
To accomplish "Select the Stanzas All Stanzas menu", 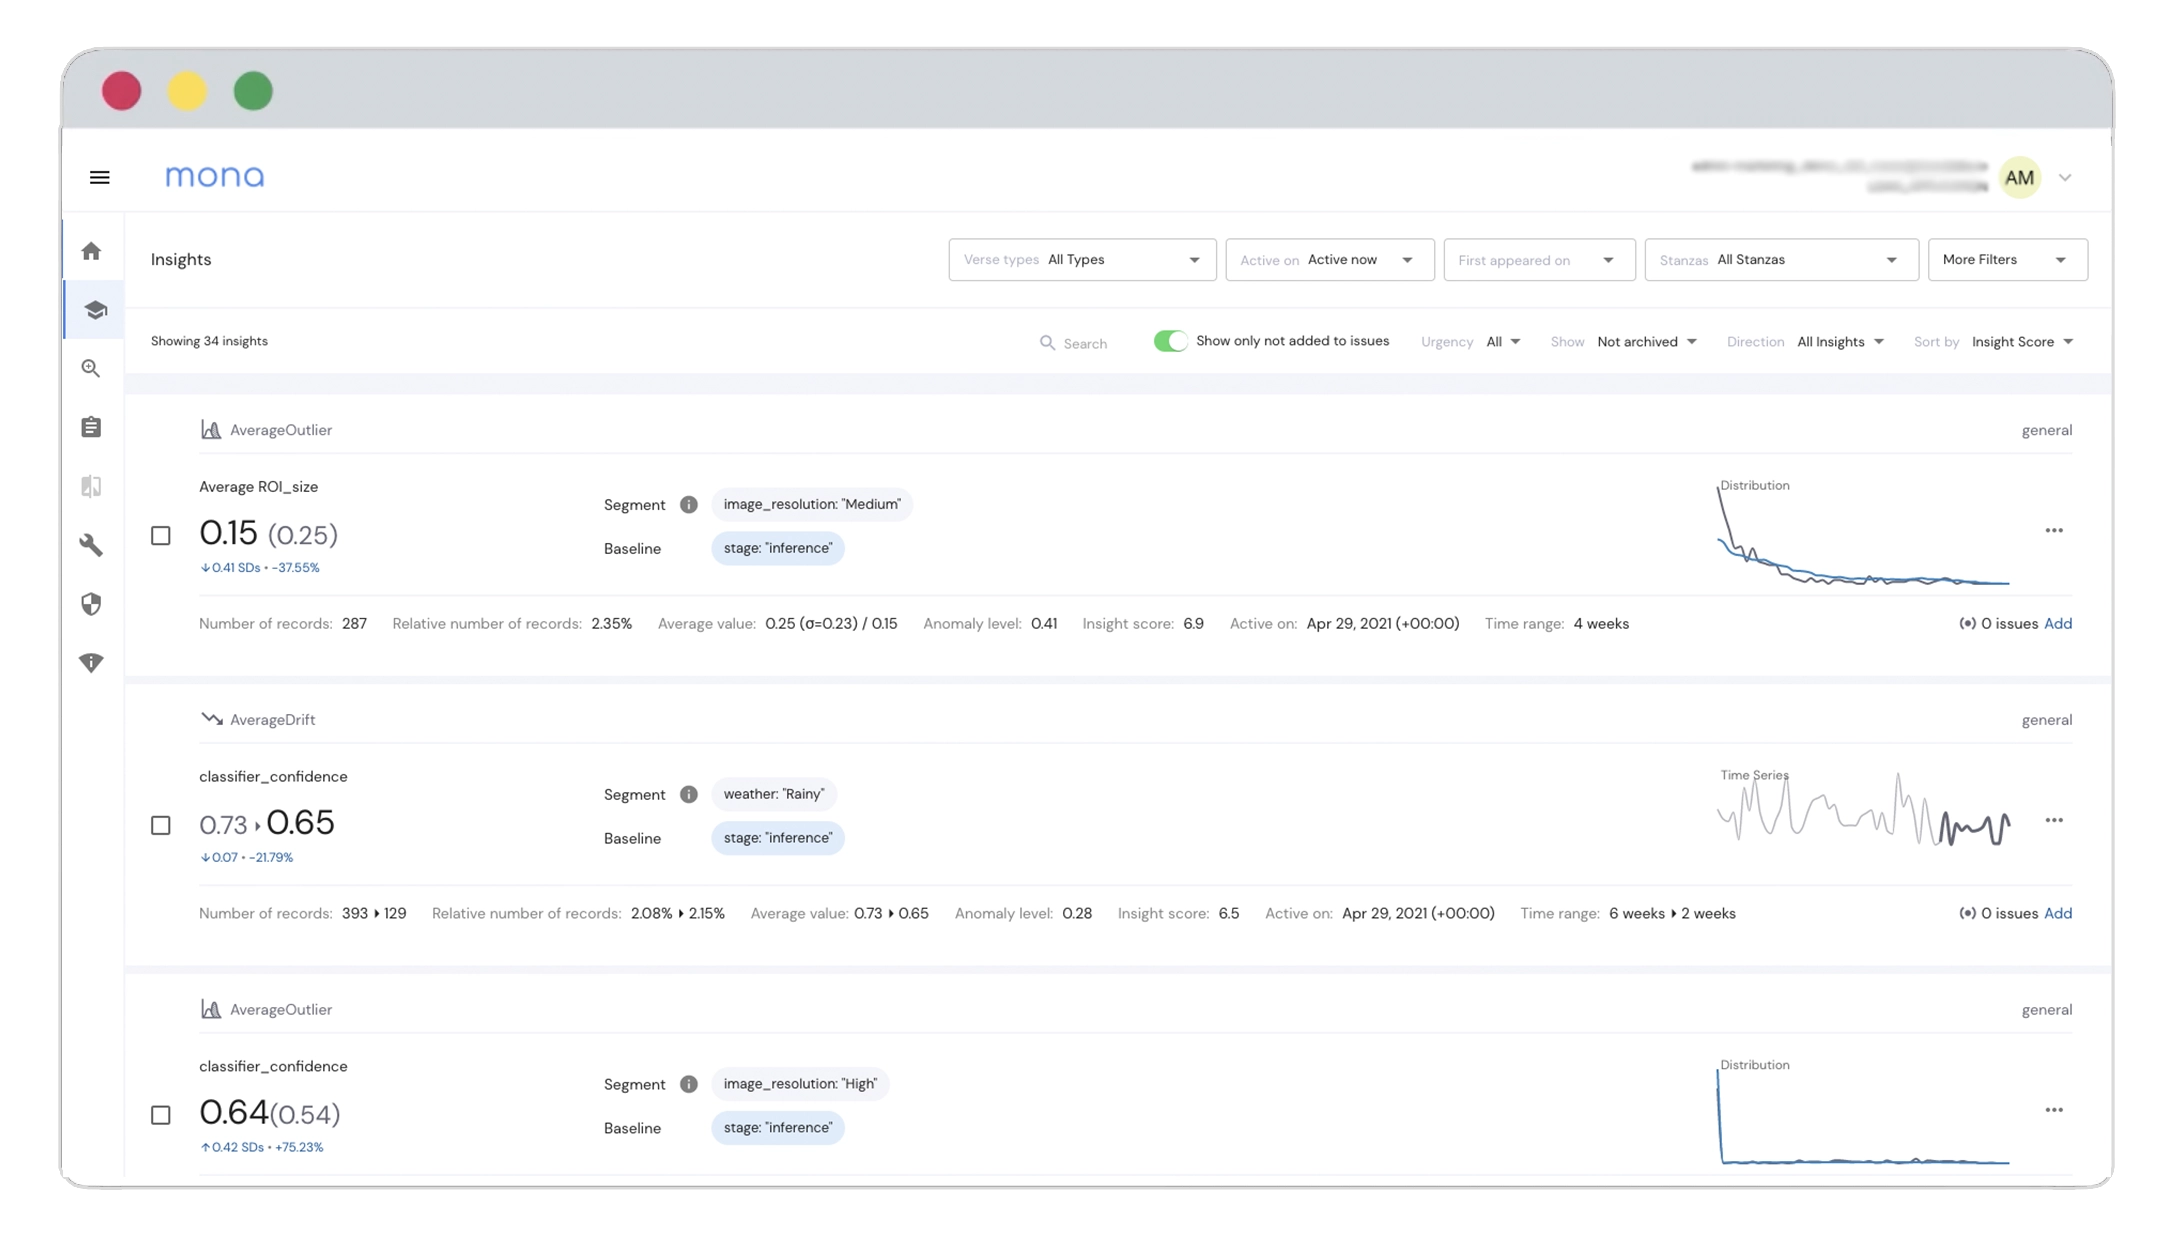I will (x=1777, y=260).
